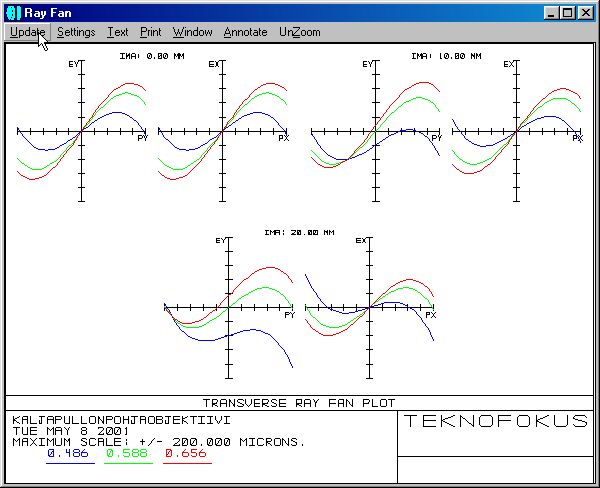Open the Settings menu
This screenshot has height=488, width=600.
(76, 32)
